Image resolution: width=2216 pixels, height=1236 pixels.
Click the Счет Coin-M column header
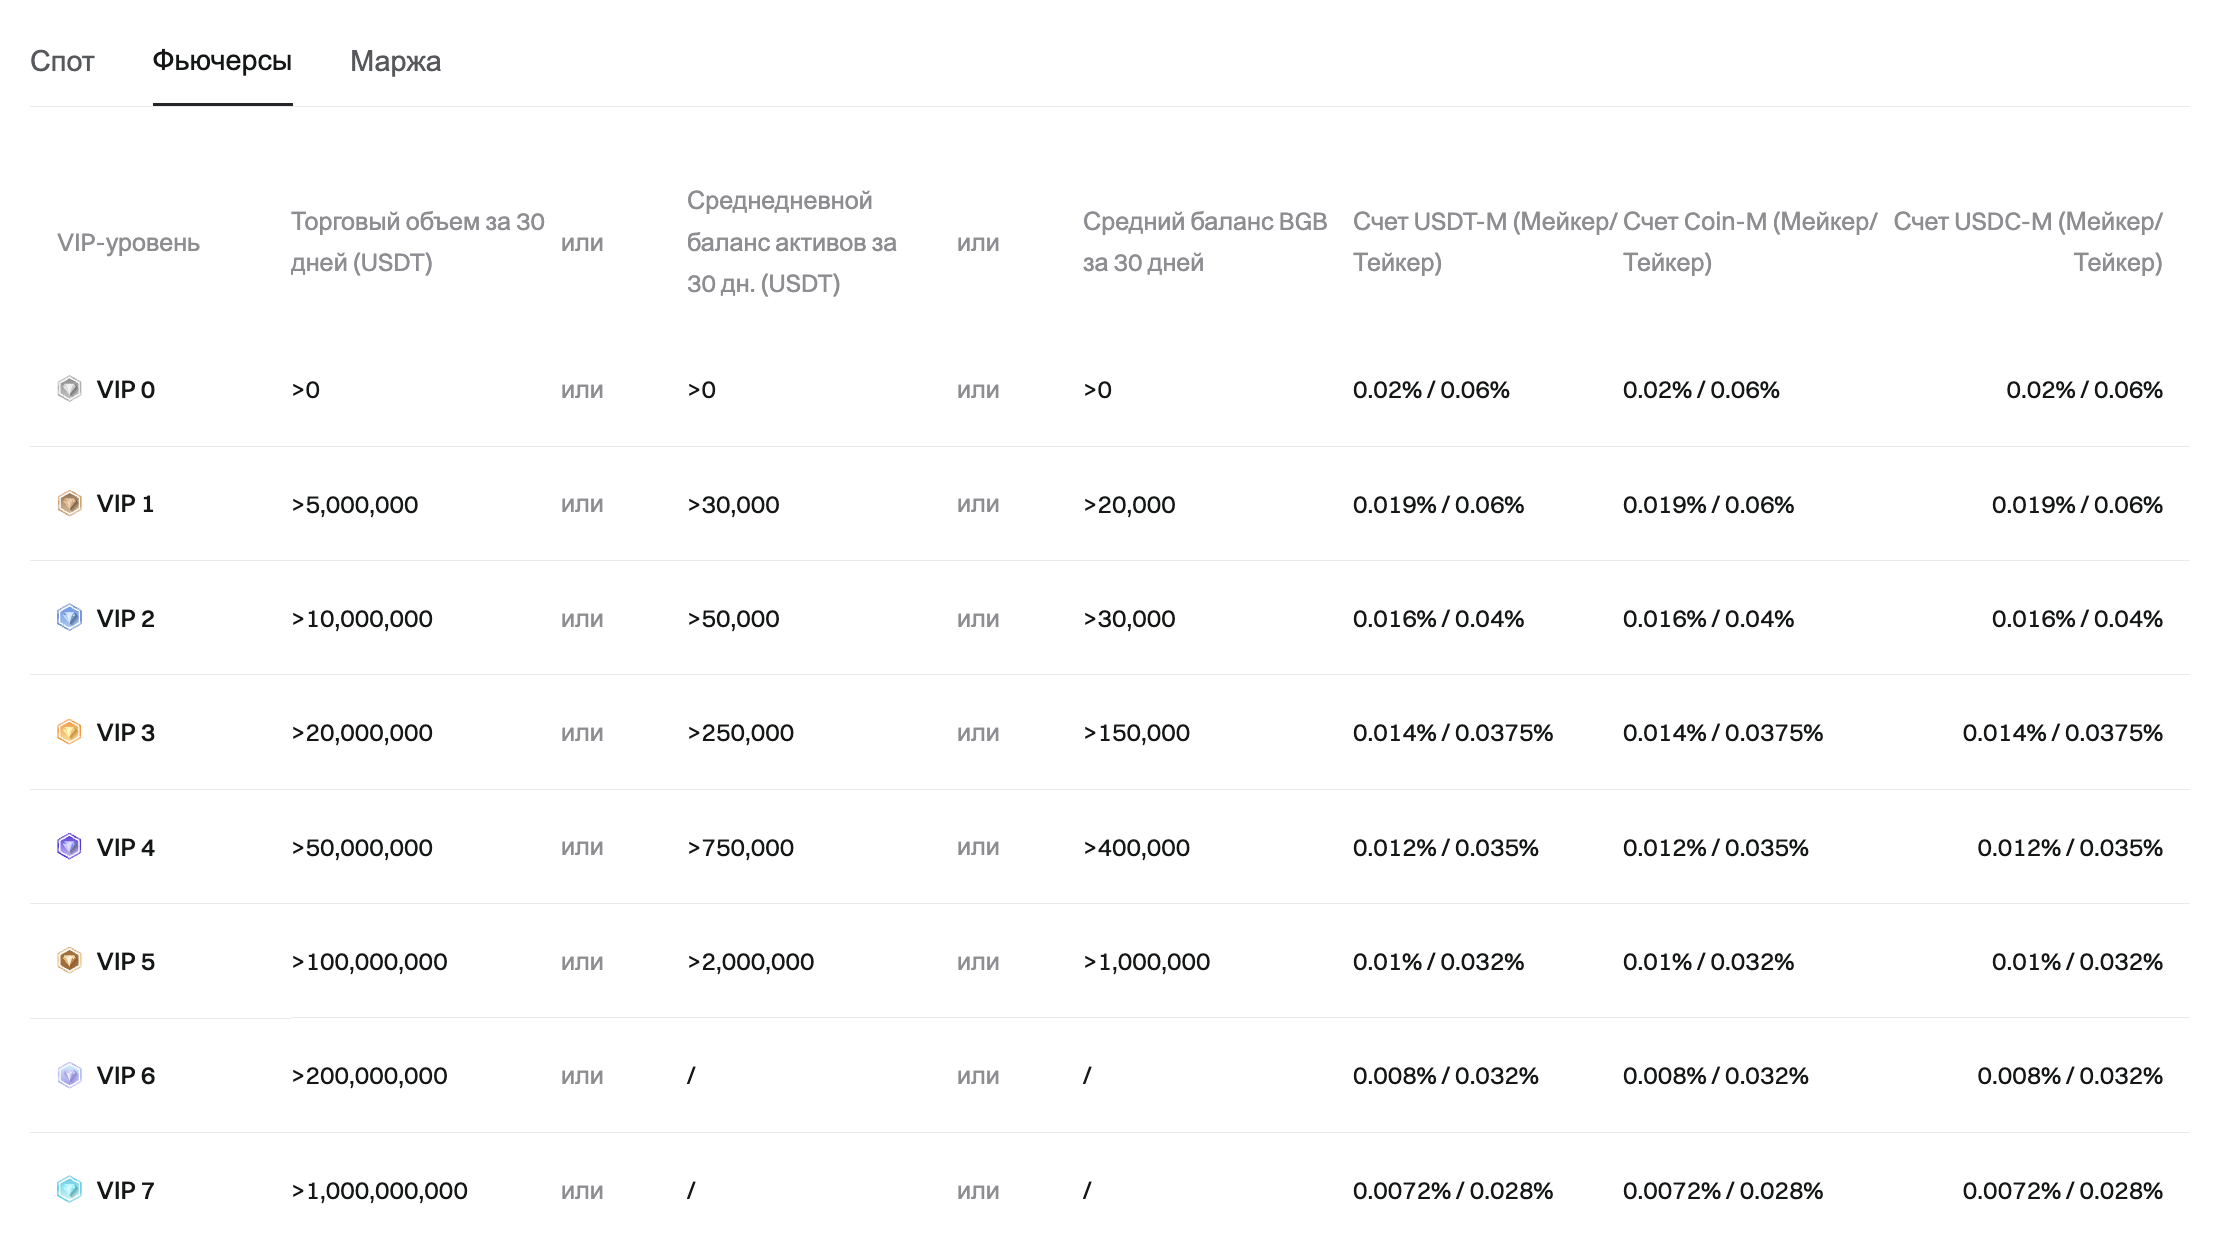pos(1750,242)
